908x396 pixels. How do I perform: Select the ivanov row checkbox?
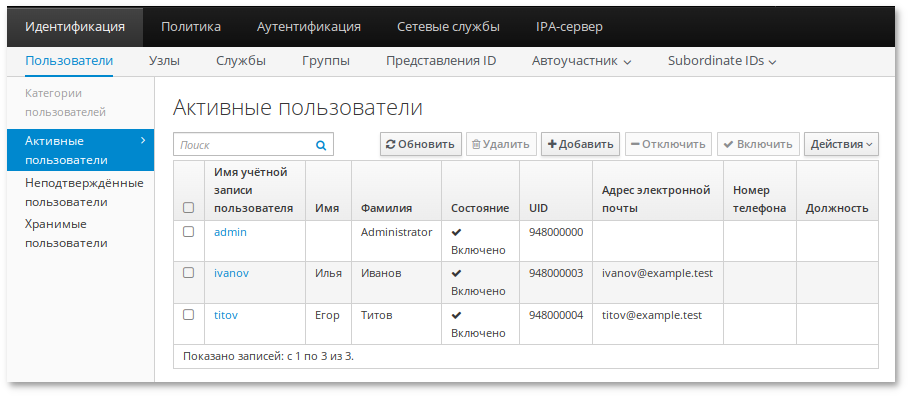tap(188, 273)
